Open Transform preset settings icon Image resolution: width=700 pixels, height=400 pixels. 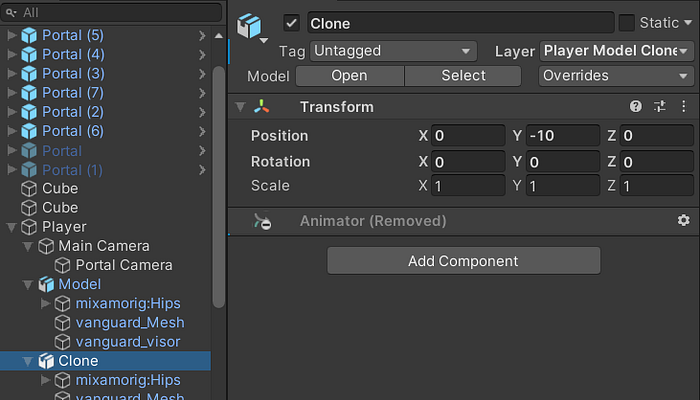tap(660, 107)
